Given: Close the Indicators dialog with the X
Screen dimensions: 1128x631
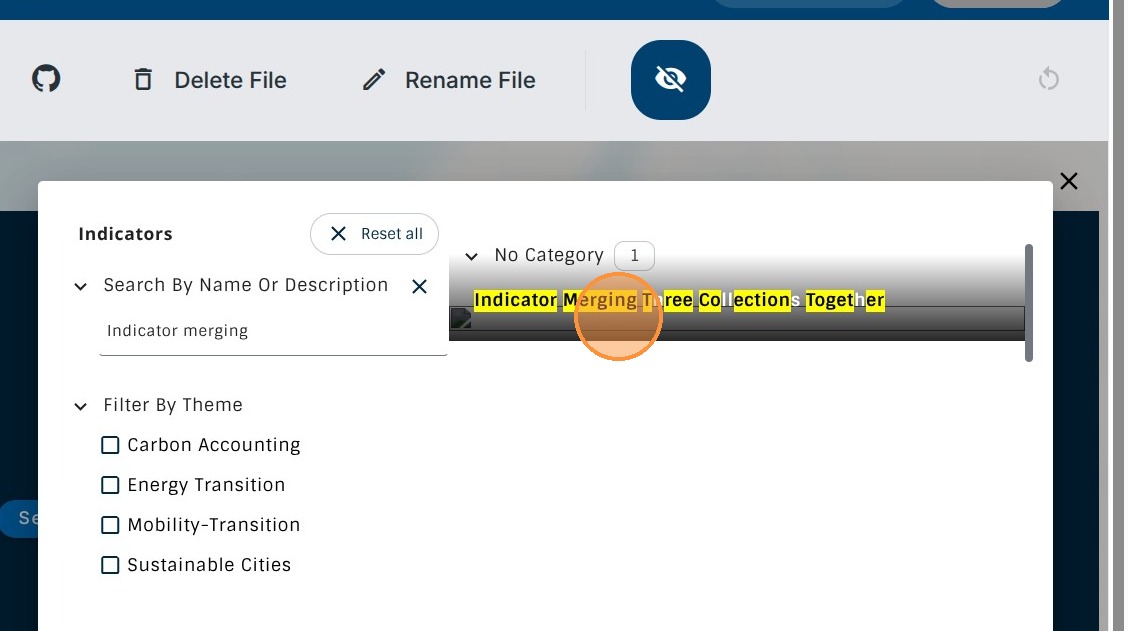Looking at the screenshot, I should point(1068,181).
